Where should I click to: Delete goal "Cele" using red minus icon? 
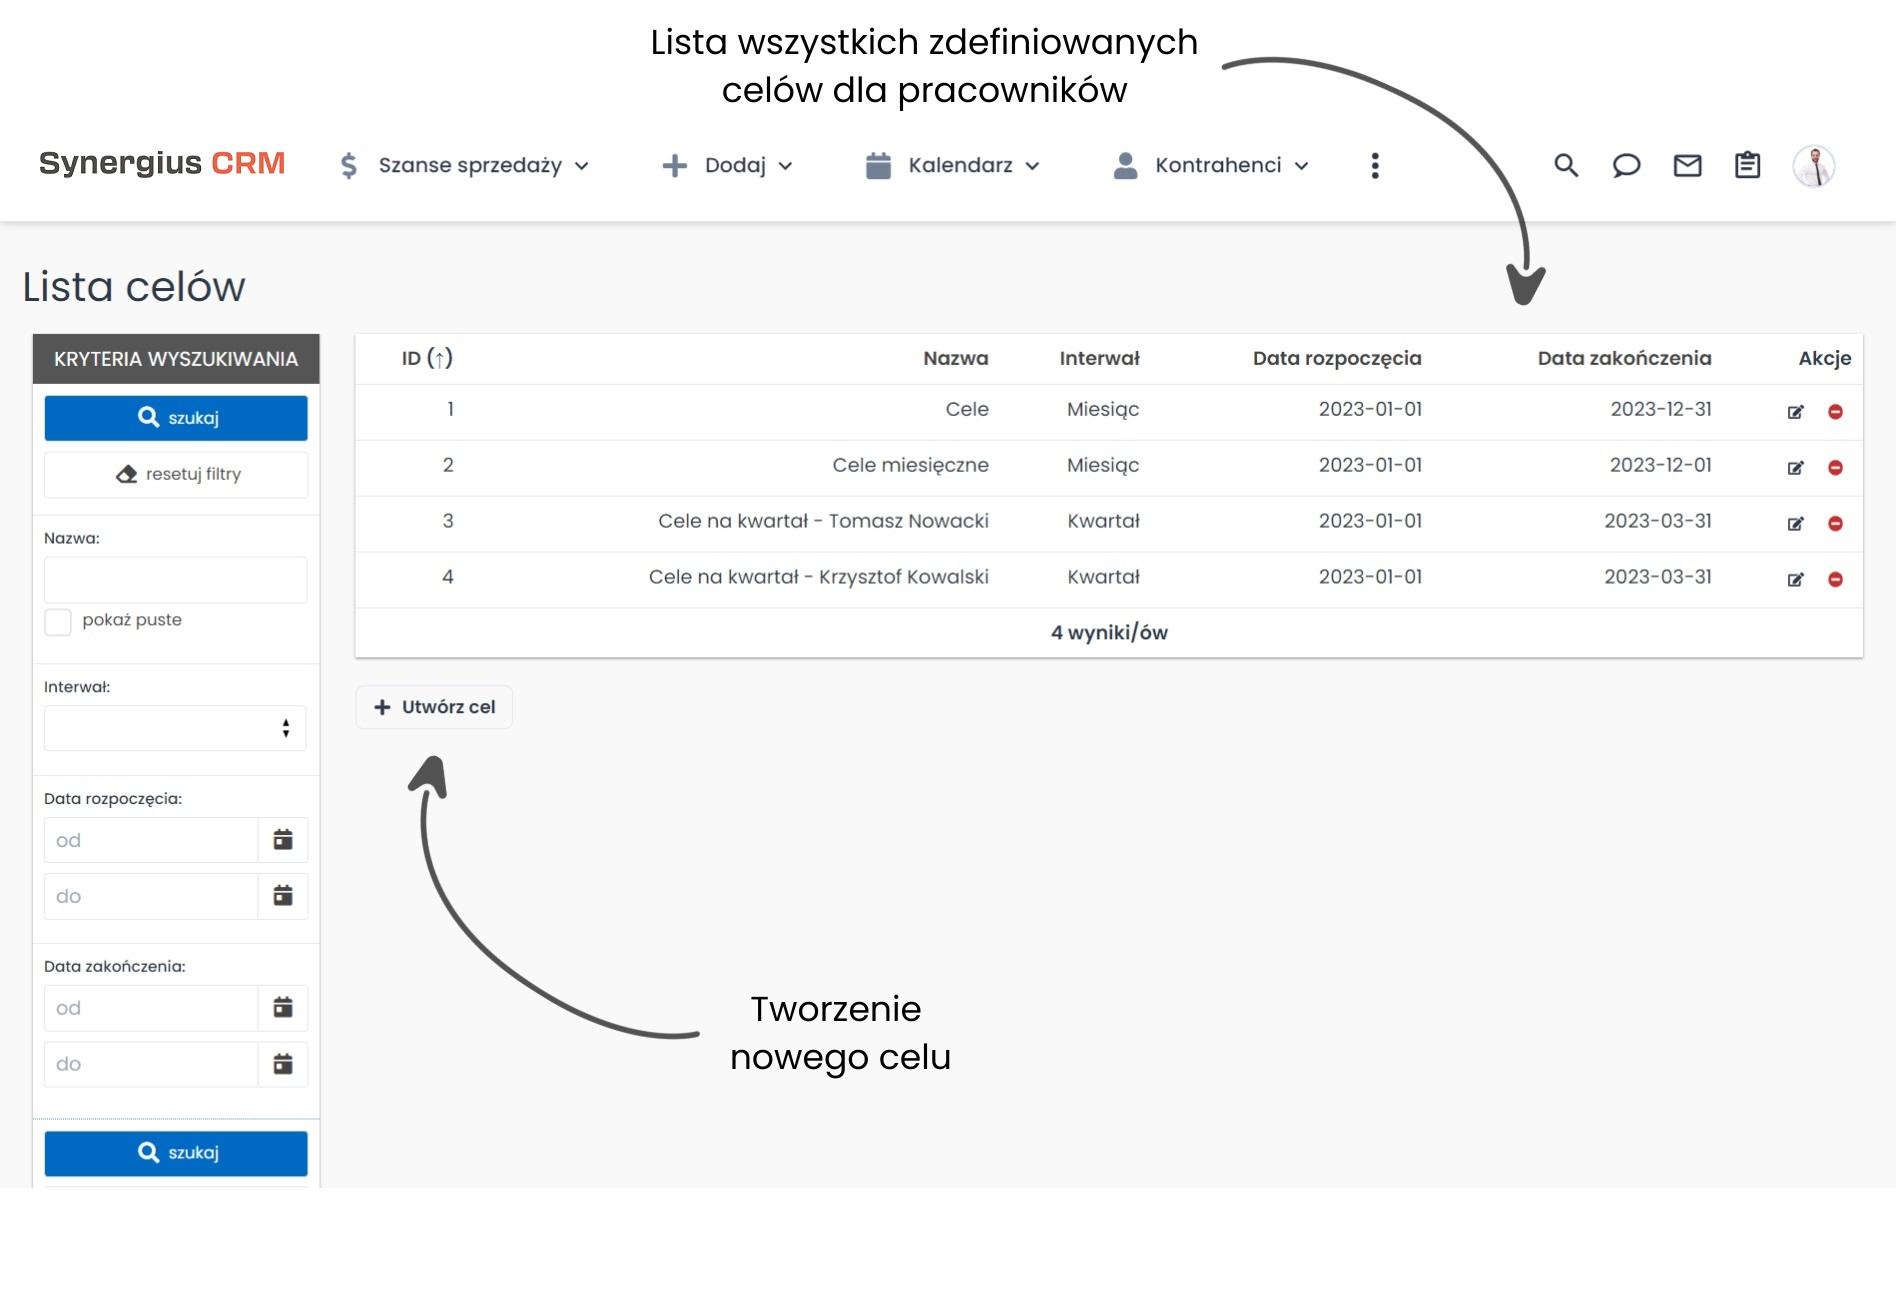click(x=1837, y=410)
